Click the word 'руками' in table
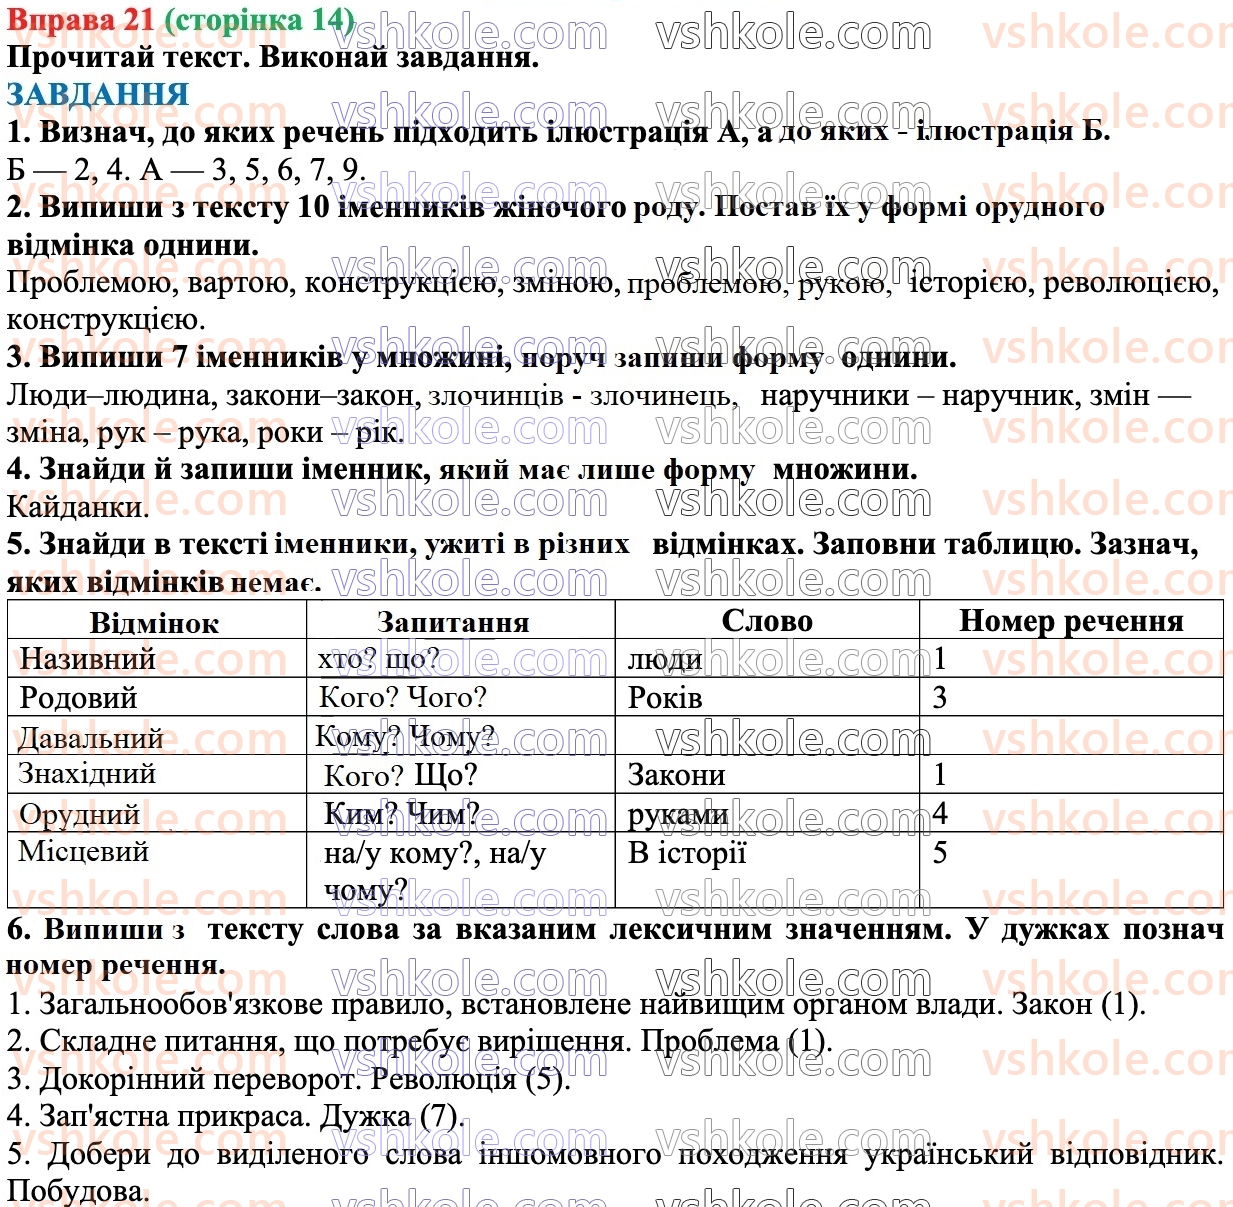 tap(678, 815)
